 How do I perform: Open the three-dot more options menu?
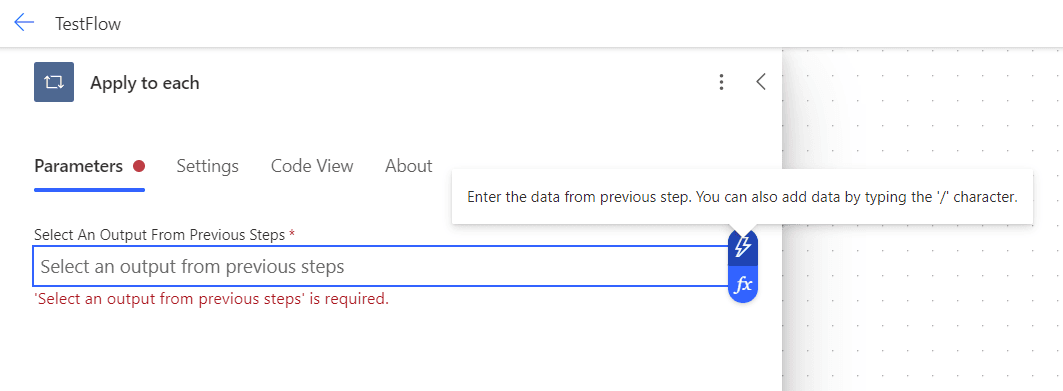tap(721, 82)
